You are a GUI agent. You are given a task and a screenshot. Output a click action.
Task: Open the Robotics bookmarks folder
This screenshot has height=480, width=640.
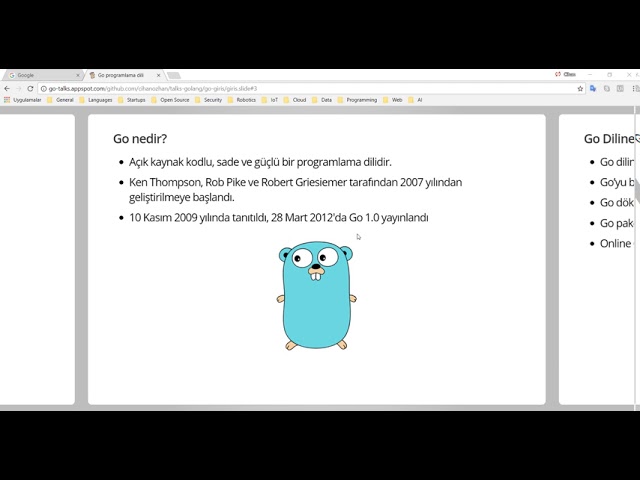[242, 100]
